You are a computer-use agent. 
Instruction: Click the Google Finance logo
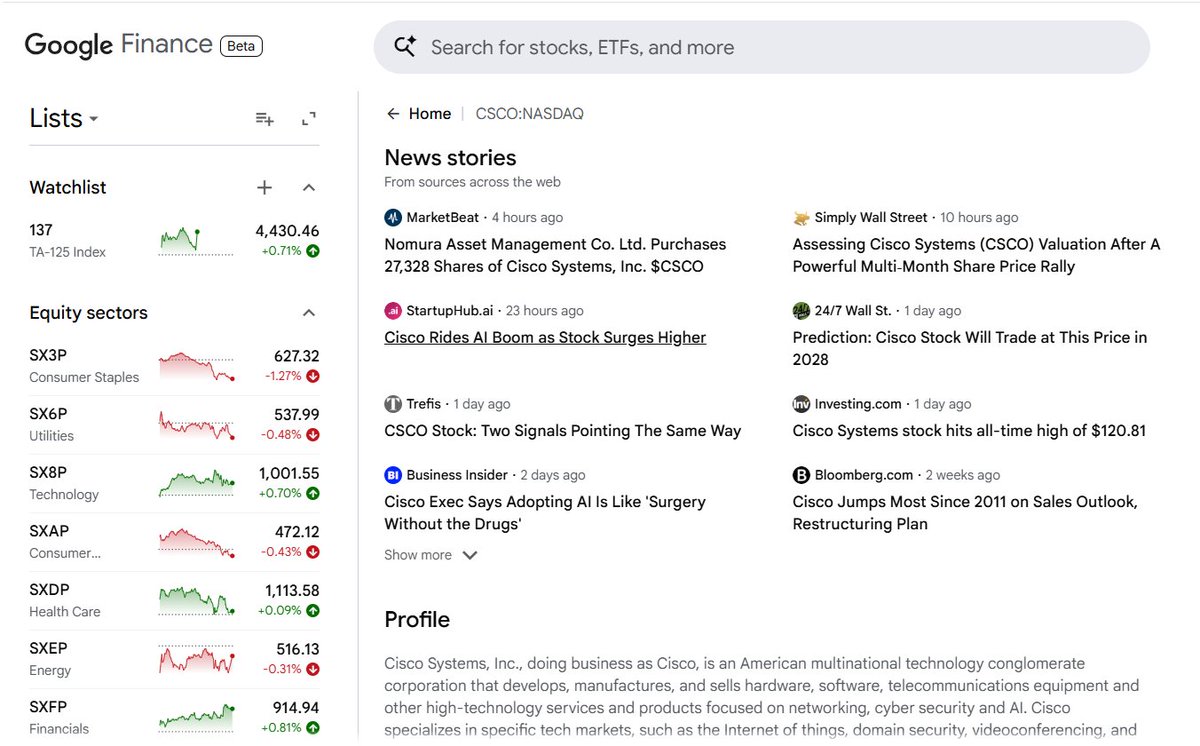[118, 45]
